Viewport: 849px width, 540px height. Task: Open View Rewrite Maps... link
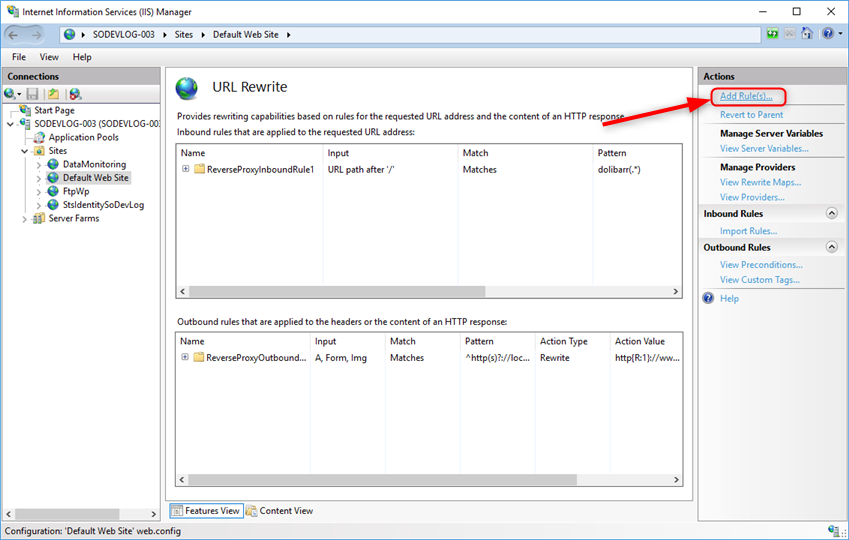(x=760, y=182)
